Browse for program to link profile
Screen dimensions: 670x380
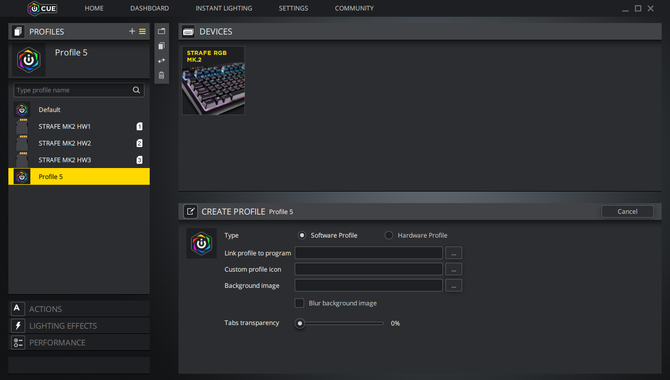453,253
